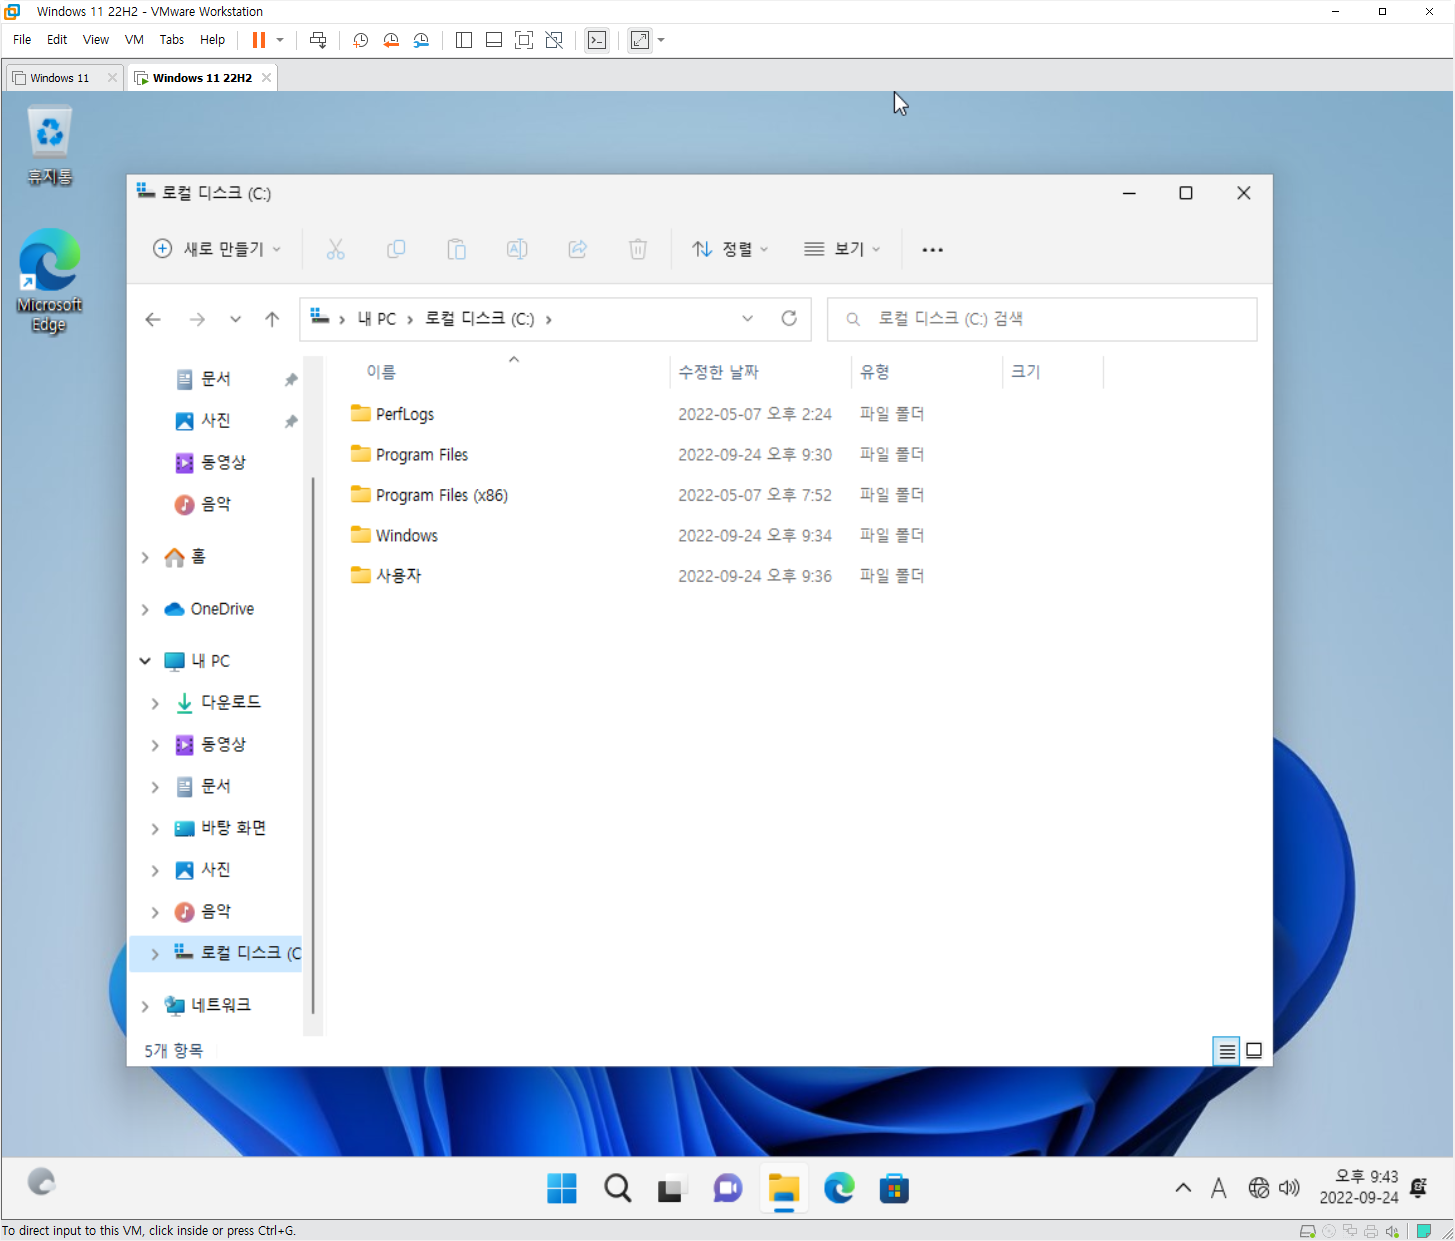Image resolution: width=1455 pixels, height=1241 pixels.
Task: Select Microsoft Edge desktop shortcut
Action: click(49, 281)
